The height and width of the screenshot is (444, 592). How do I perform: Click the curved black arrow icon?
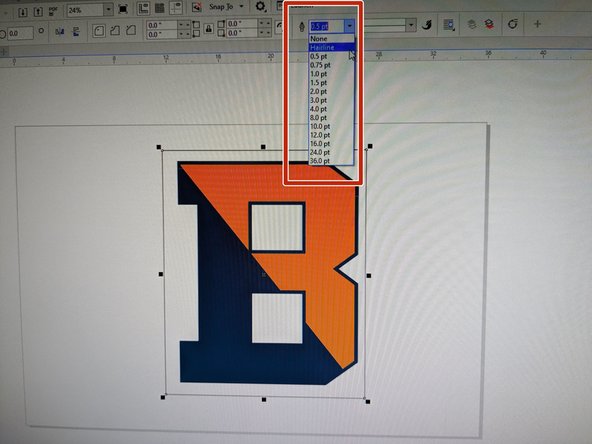coord(427,25)
